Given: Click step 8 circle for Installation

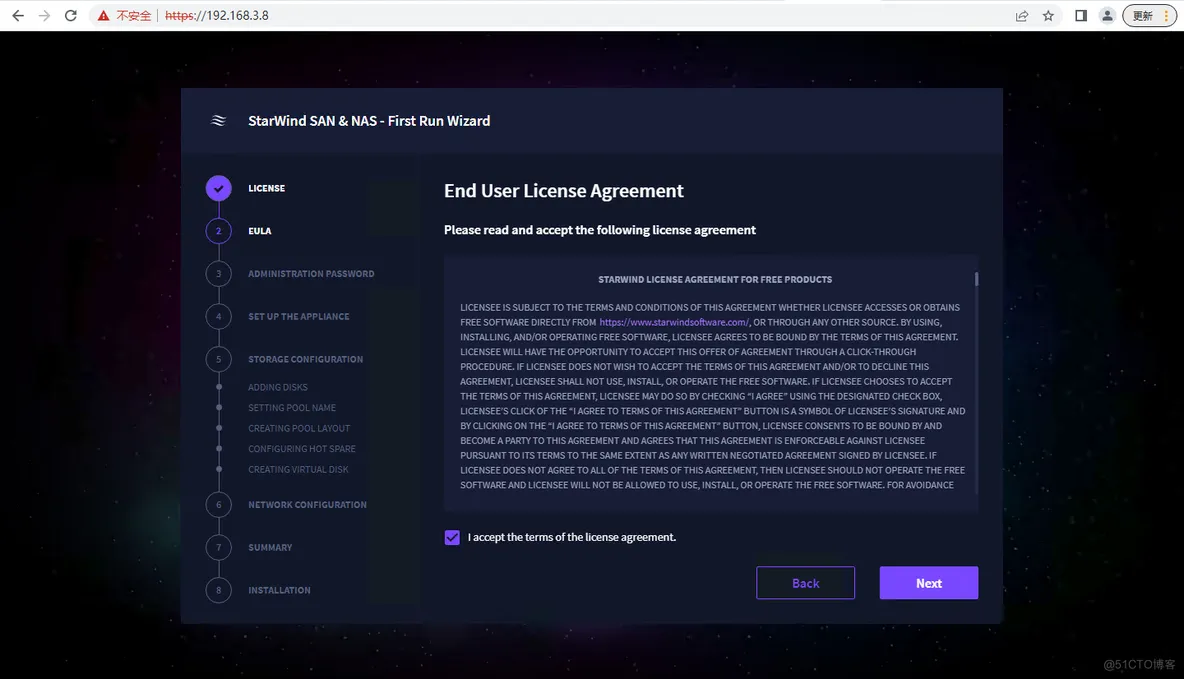Looking at the screenshot, I should click(218, 590).
